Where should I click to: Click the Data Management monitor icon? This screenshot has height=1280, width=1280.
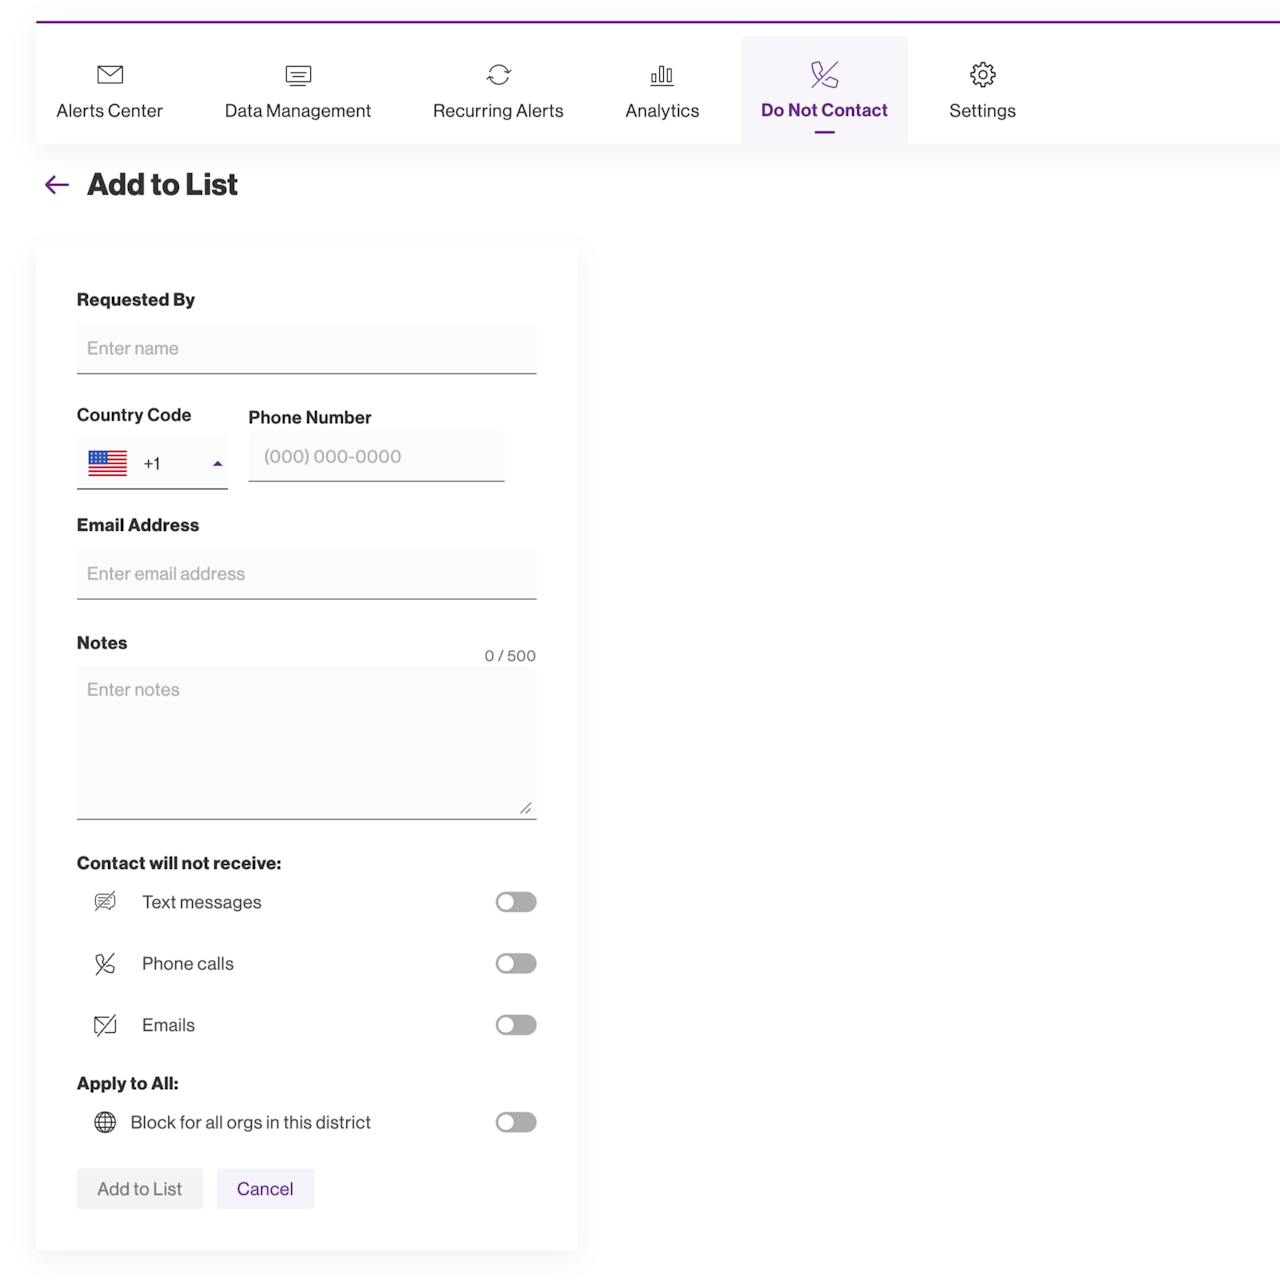[298, 75]
